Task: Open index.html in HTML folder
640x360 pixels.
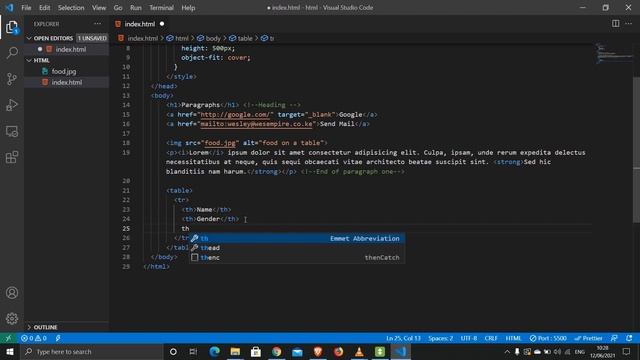Action: tap(67, 82)
